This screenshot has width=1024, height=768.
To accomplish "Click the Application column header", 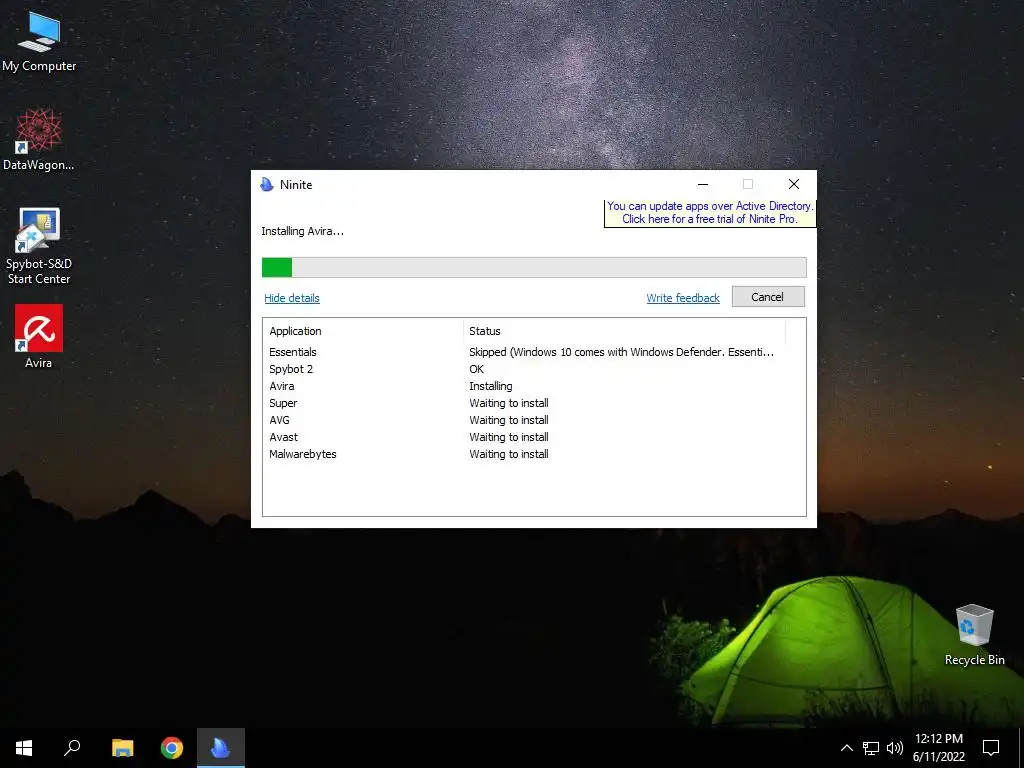I will tap(363, 331).
